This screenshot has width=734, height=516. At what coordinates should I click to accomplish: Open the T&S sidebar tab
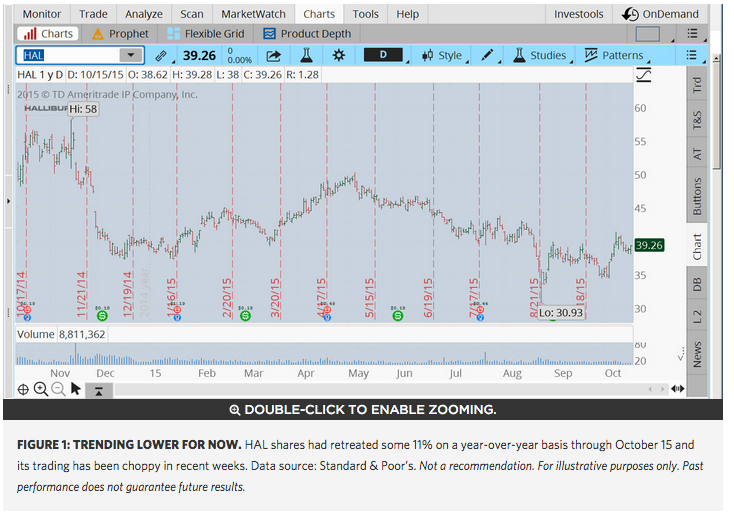pos(697,119)
